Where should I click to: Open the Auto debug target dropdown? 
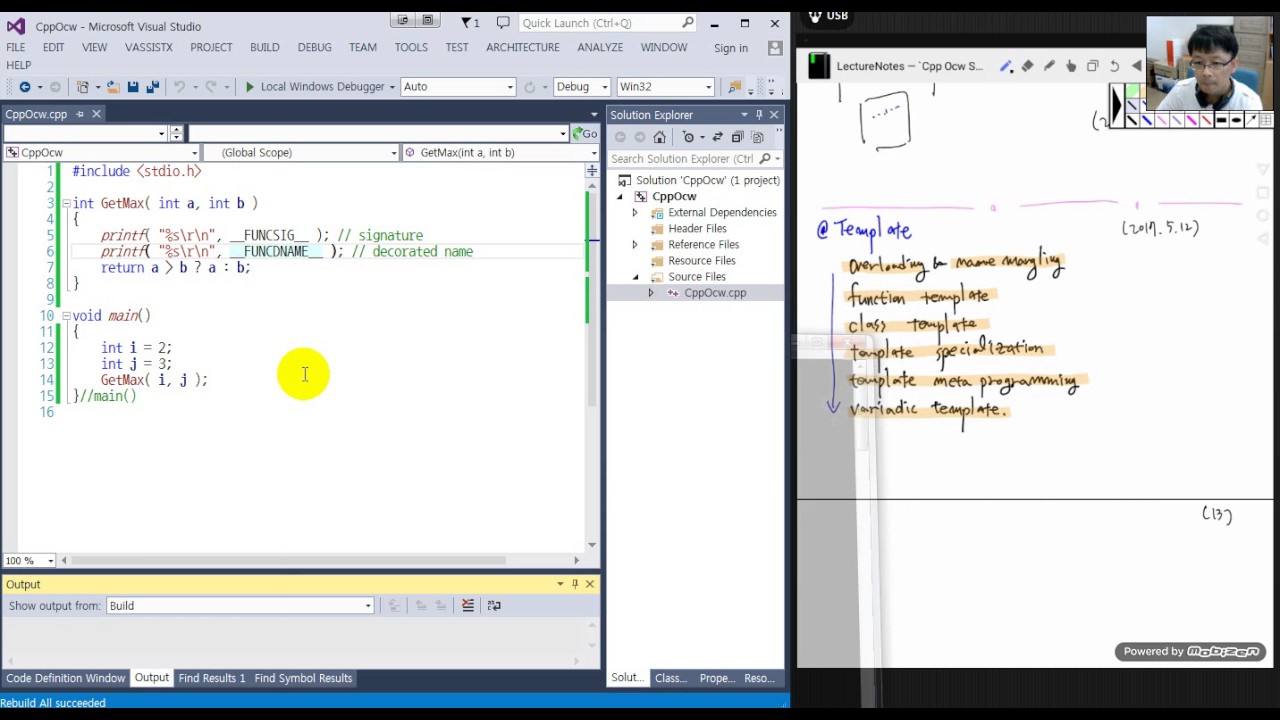click(x=458, y=87)
